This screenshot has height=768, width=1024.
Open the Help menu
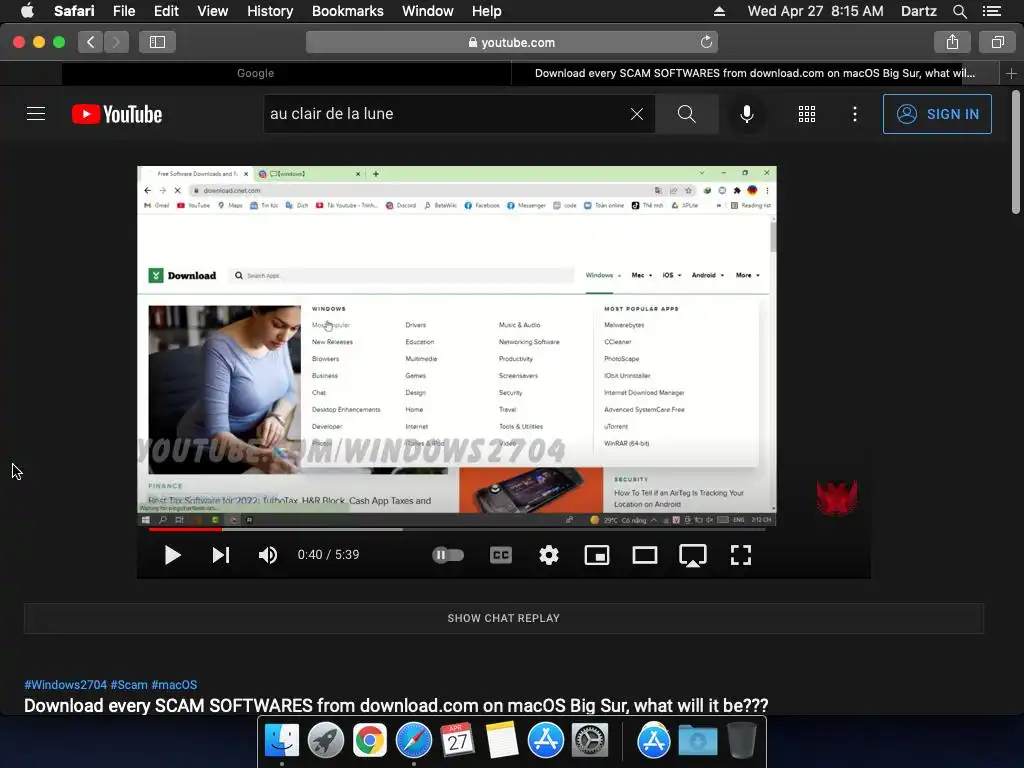click(x=487, y=11)
